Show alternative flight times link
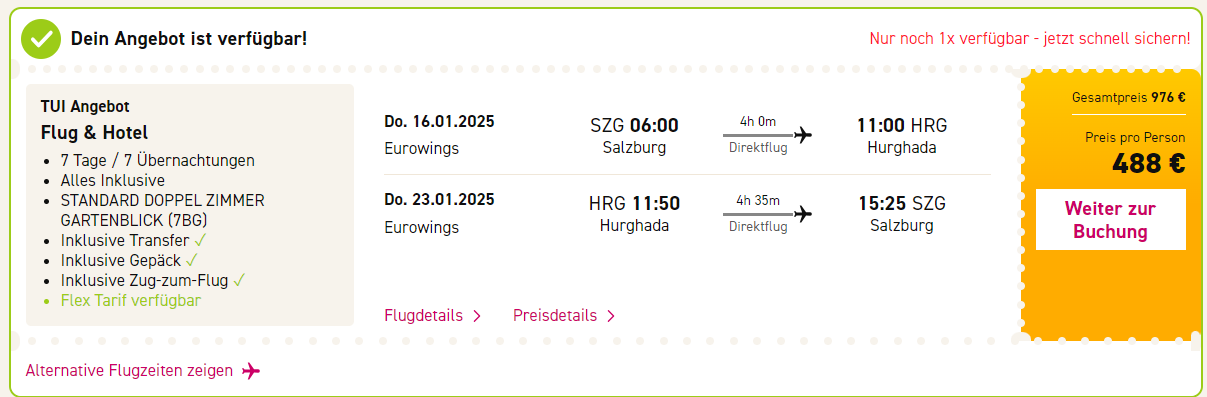 tap(129, 371)
